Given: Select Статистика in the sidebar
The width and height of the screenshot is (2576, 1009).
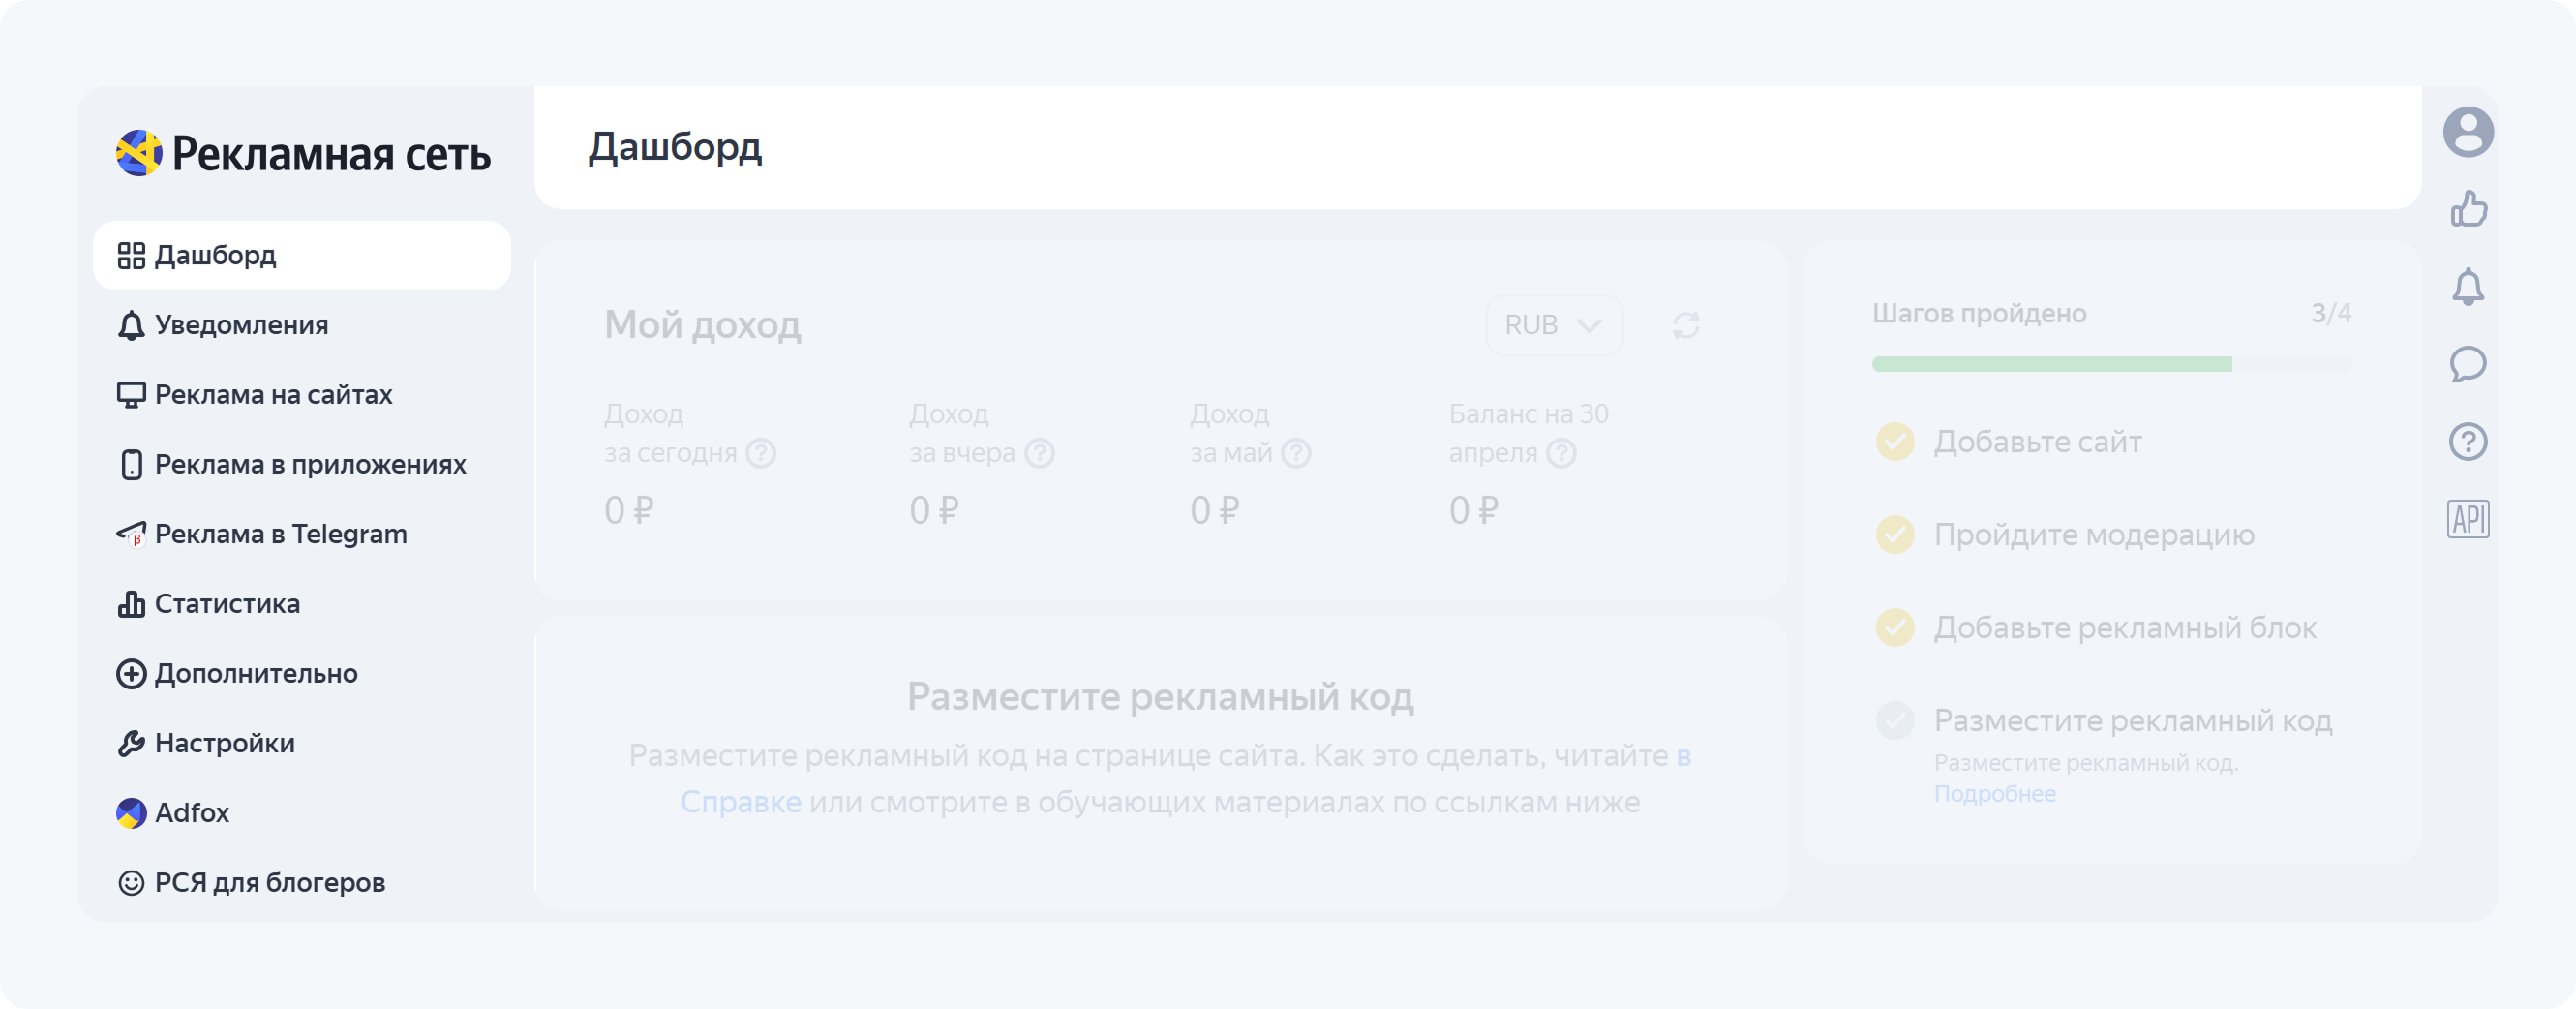Looking at the screenshot, I should [x=227, y=604].
